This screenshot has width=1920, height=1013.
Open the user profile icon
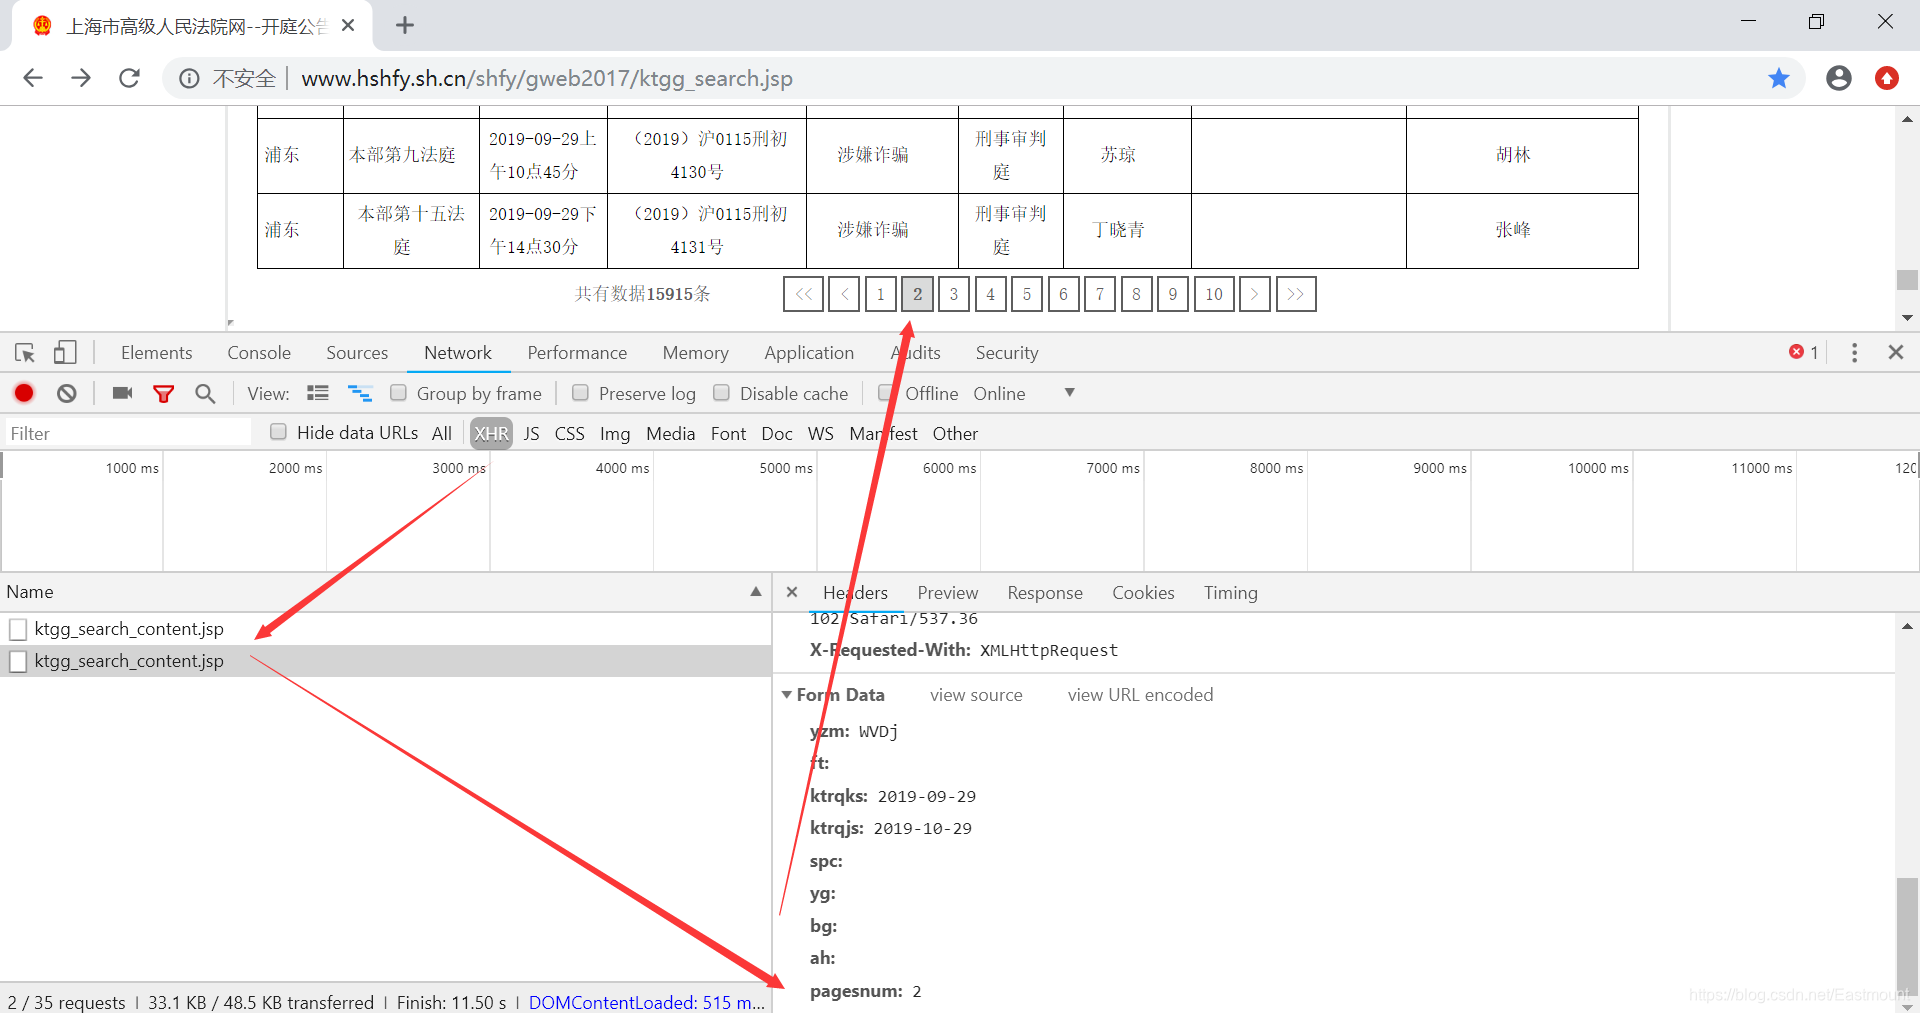(1839, 78)
